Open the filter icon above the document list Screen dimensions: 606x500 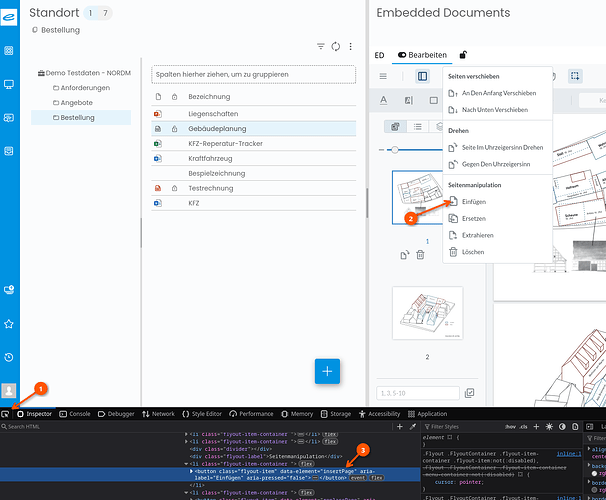click(x=320, y=46)
